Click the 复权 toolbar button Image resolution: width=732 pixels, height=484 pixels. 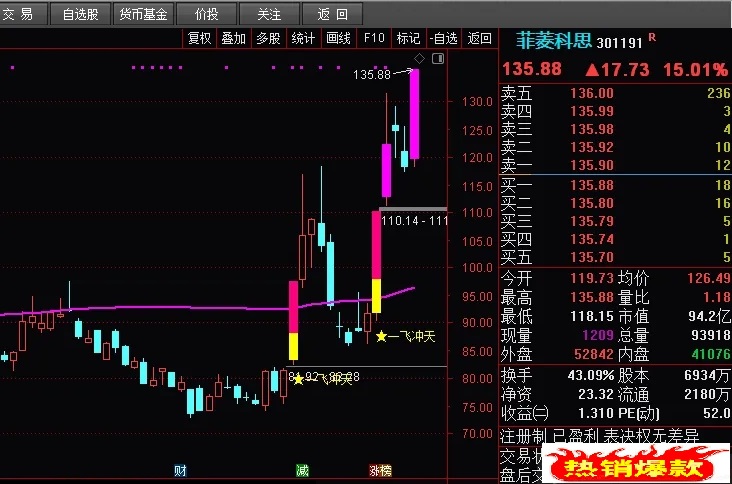pos(199,38)
